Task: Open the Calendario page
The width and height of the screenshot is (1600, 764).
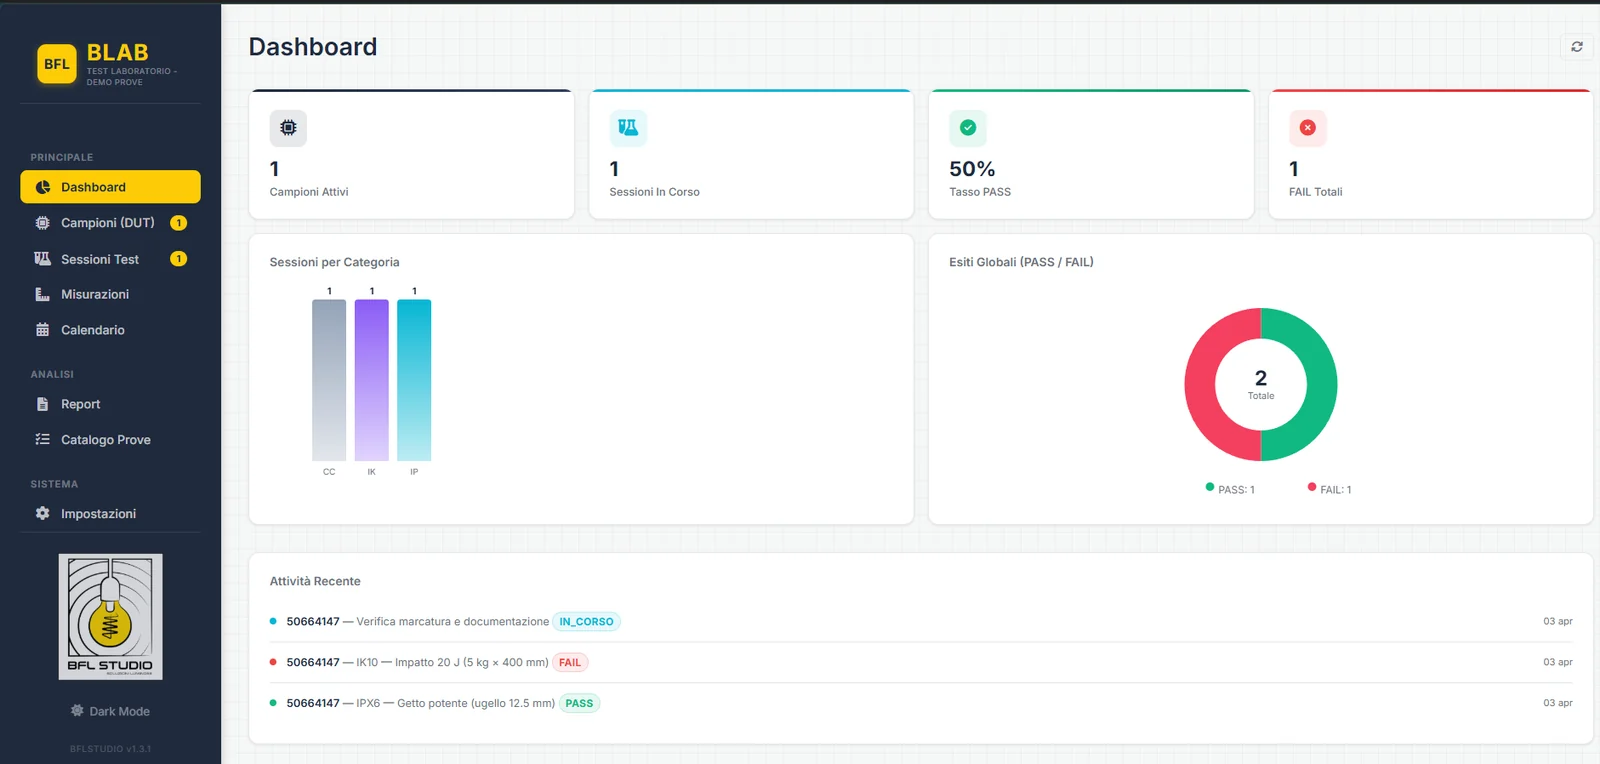Action: click(x=110, y=330)
